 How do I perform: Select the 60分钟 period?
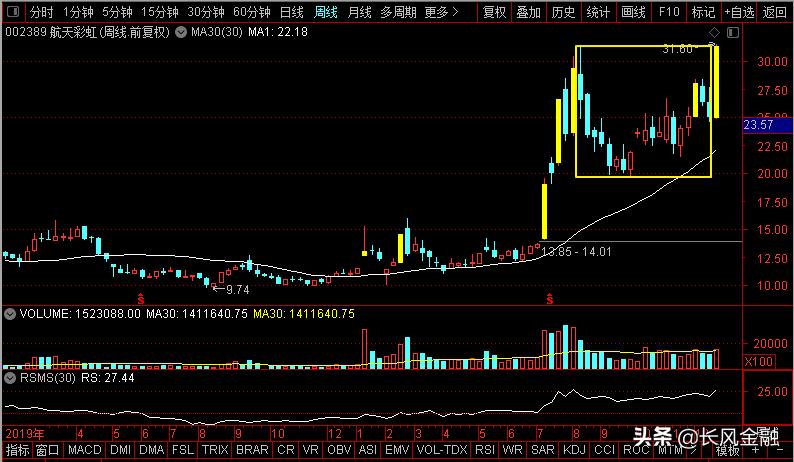click(252, 12)
